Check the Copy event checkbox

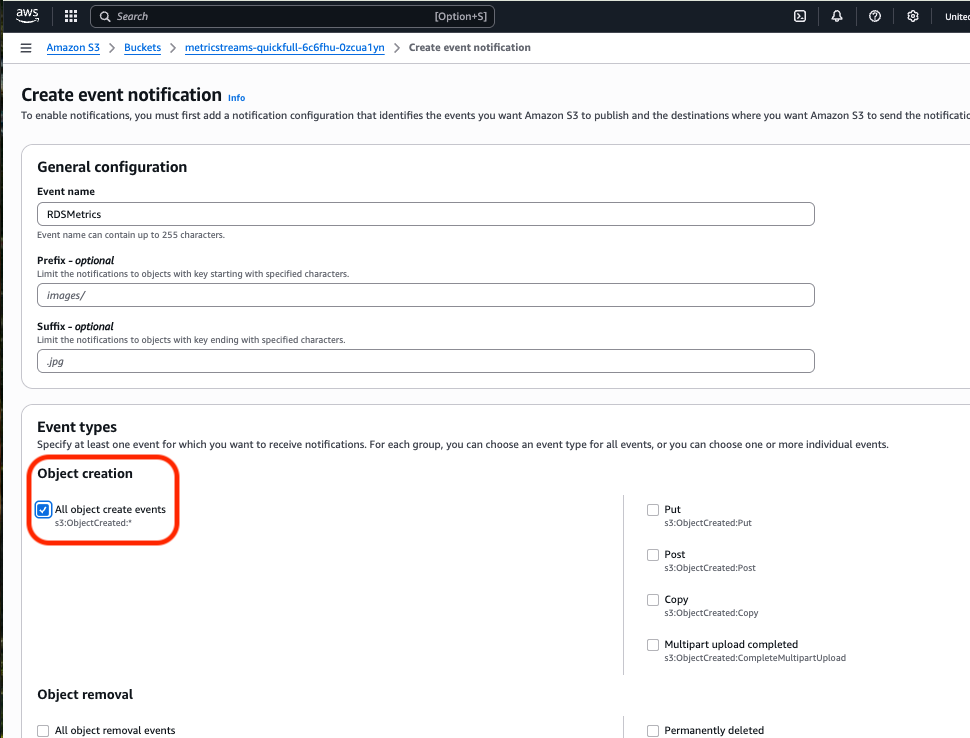pyautogui.click(x=653, y=600)
